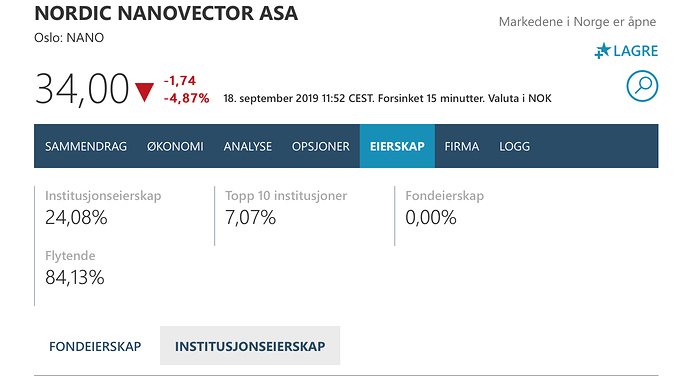
Task: Click the Institusjonseierskap 24,08% statistic
Action: 103,207
